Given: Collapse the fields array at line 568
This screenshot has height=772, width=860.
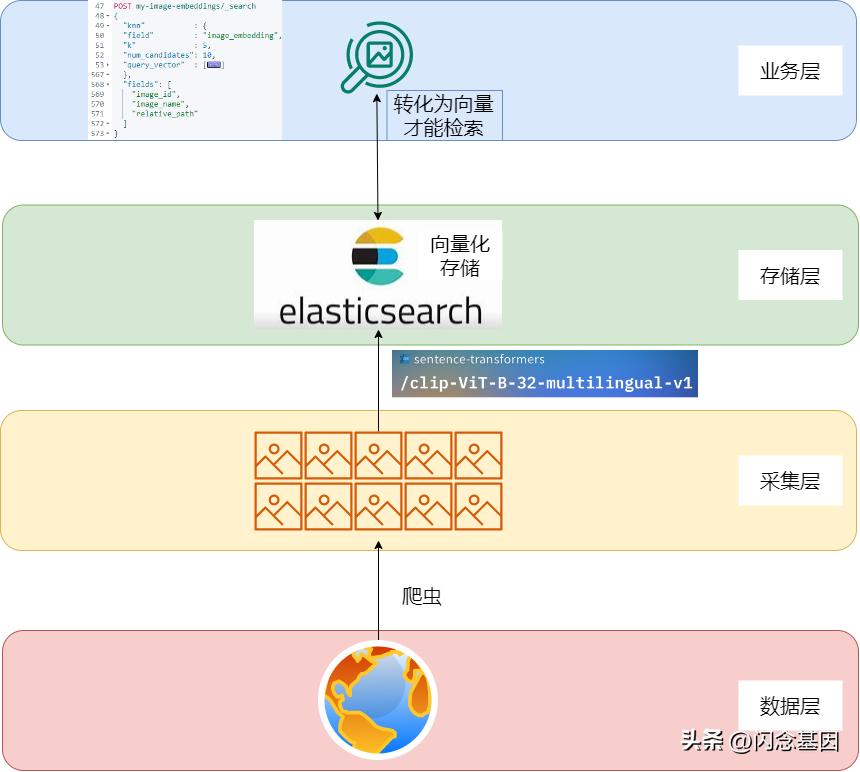Looking at the screenshot, I should (x=105, y=85).
